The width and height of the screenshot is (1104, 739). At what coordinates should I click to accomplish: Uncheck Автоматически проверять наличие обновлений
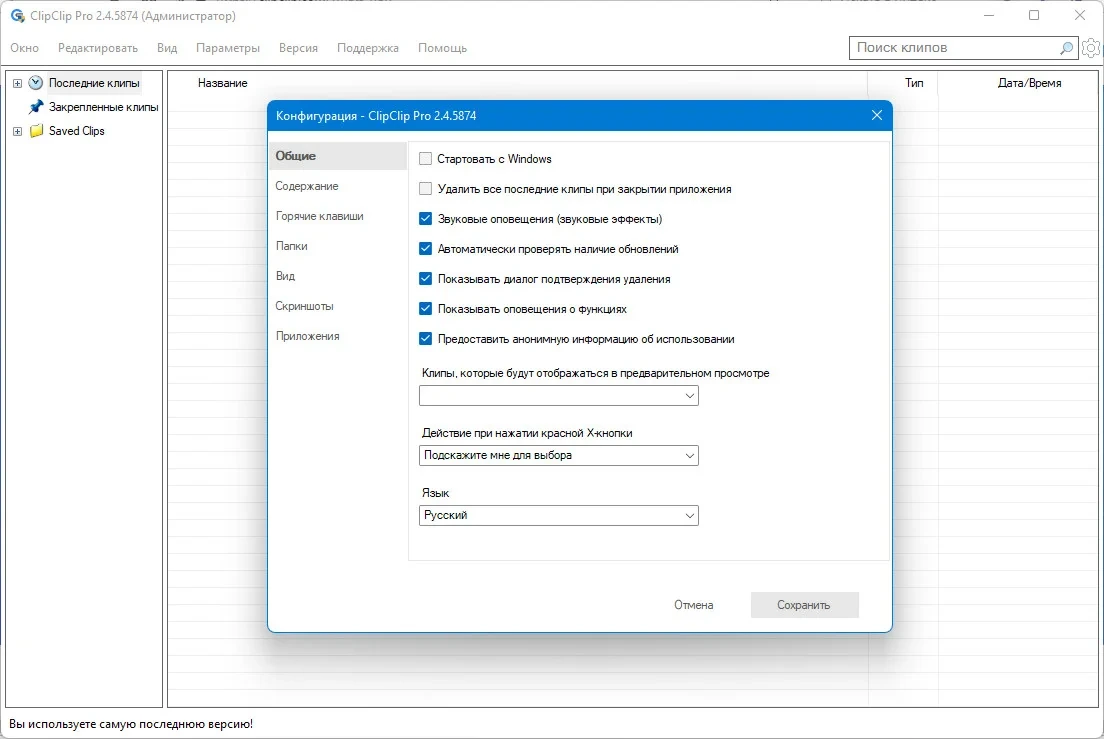(x=425, y=249)
